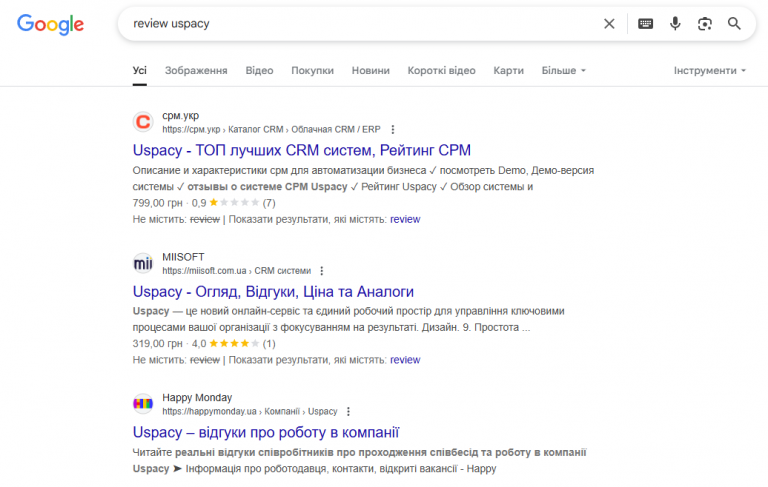Click 'review' link under срм.укр result
Screen dimensions: 768x487
click(x=405, y=219)
